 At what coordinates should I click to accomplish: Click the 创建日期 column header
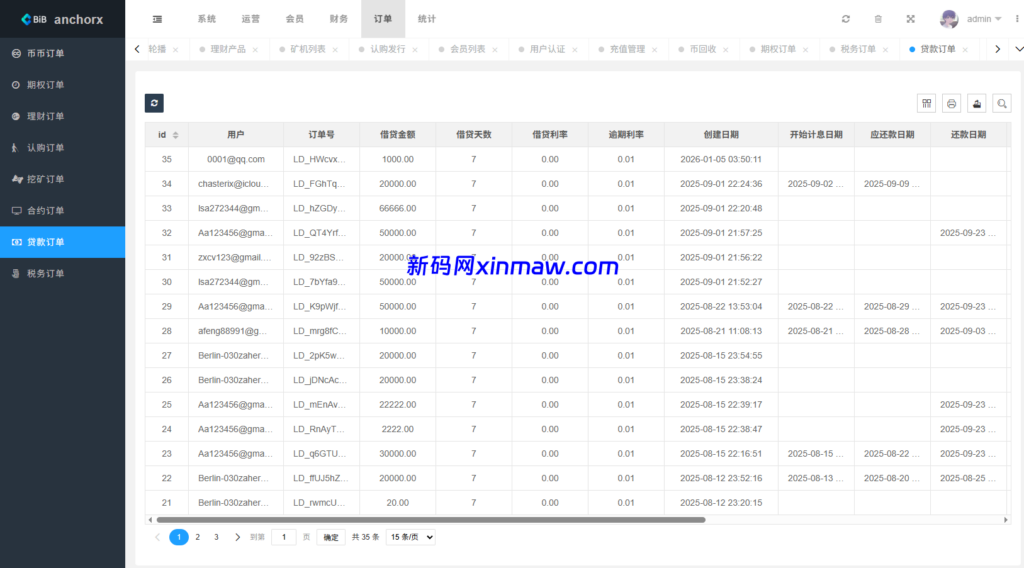tap(721, 134)
